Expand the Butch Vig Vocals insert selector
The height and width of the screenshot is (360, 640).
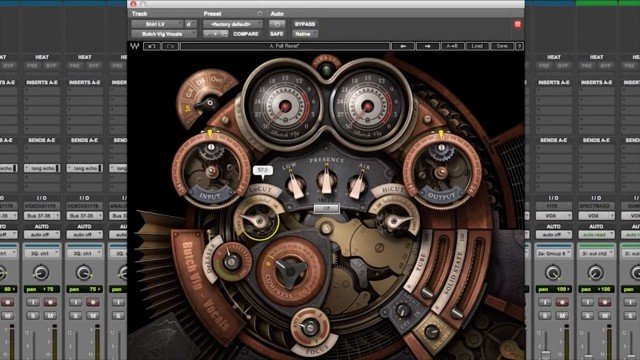(x=163, y=34)
